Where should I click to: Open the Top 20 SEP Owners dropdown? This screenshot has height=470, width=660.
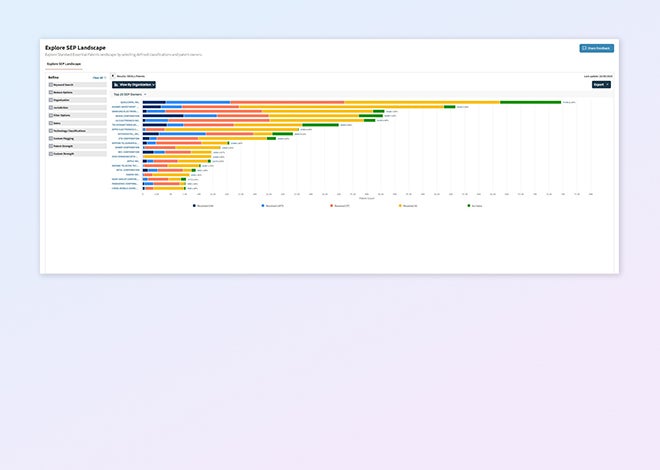click(130, 94)
